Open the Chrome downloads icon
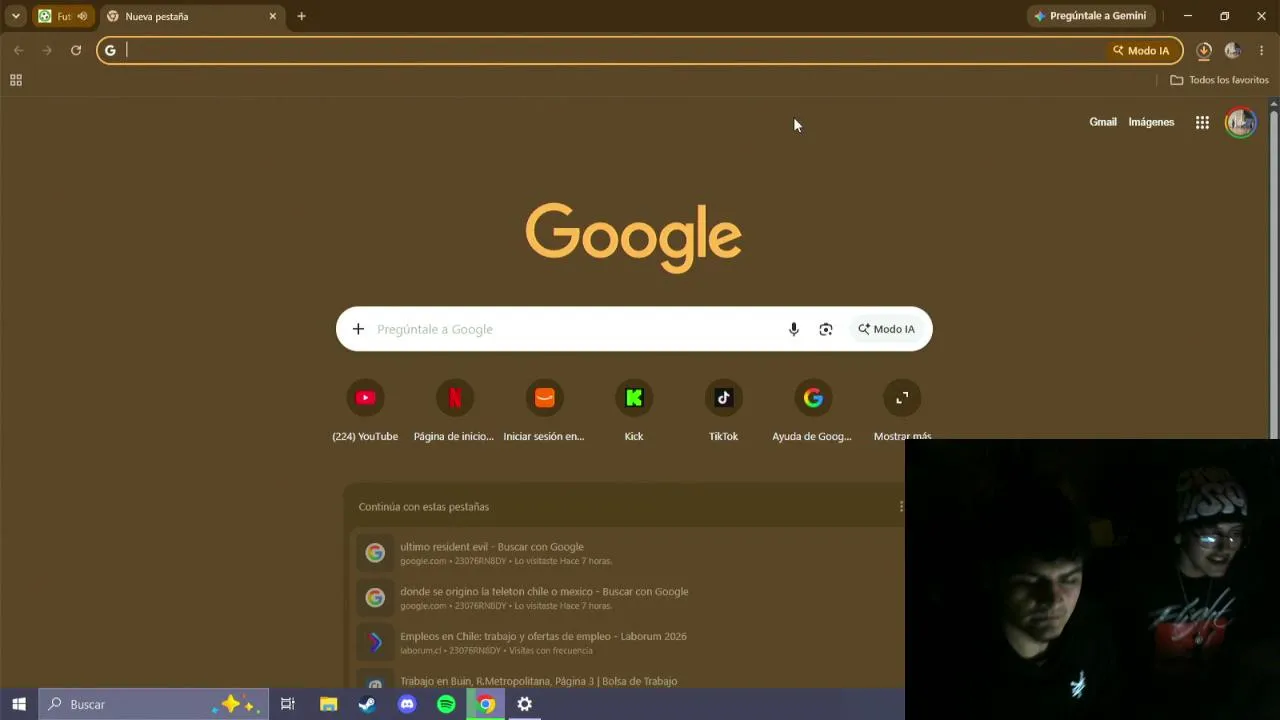 1204,50
